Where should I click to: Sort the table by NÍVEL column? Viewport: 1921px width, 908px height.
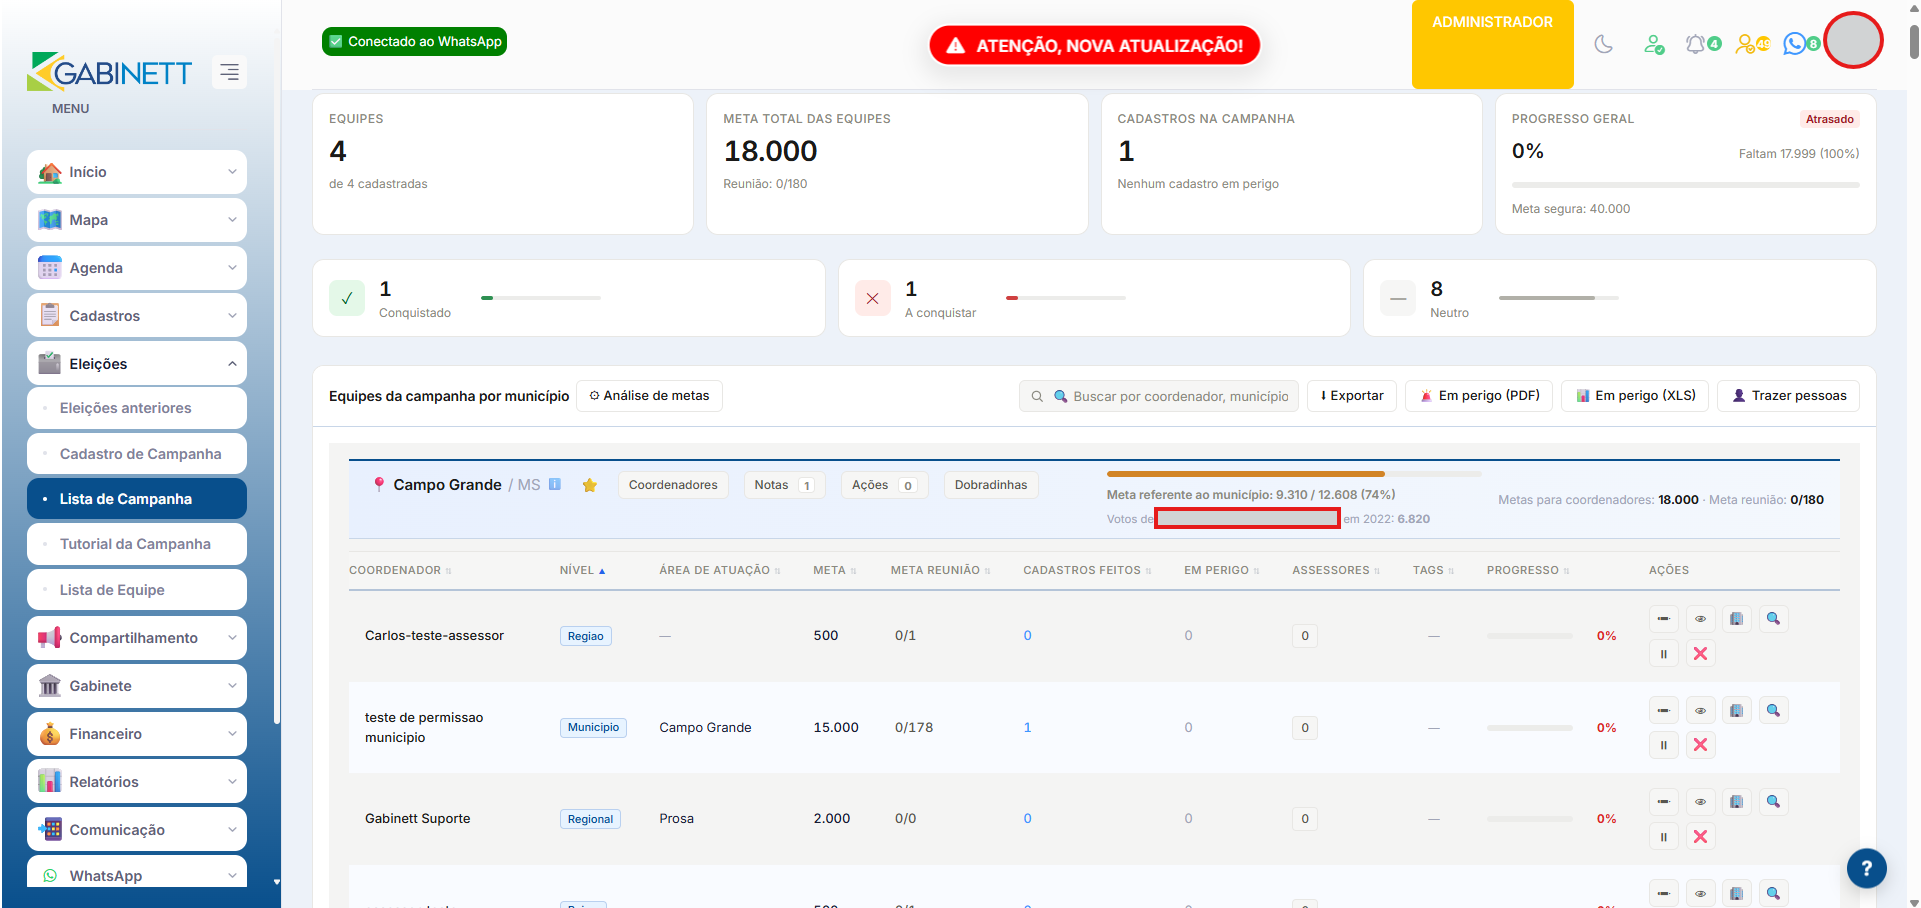[582, 570]
